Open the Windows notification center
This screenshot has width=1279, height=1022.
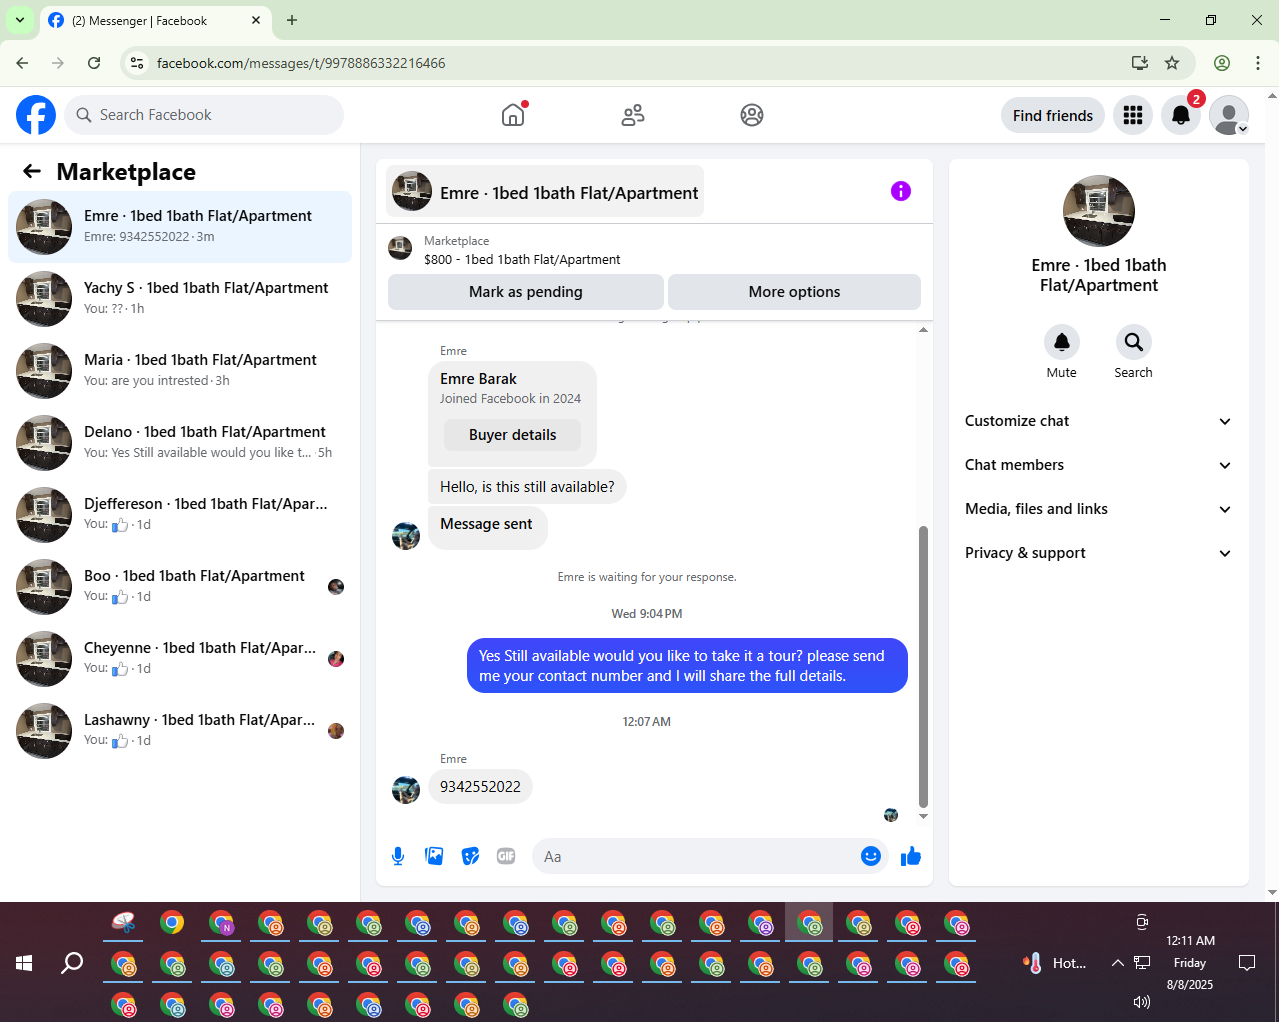click(1247, 963)
